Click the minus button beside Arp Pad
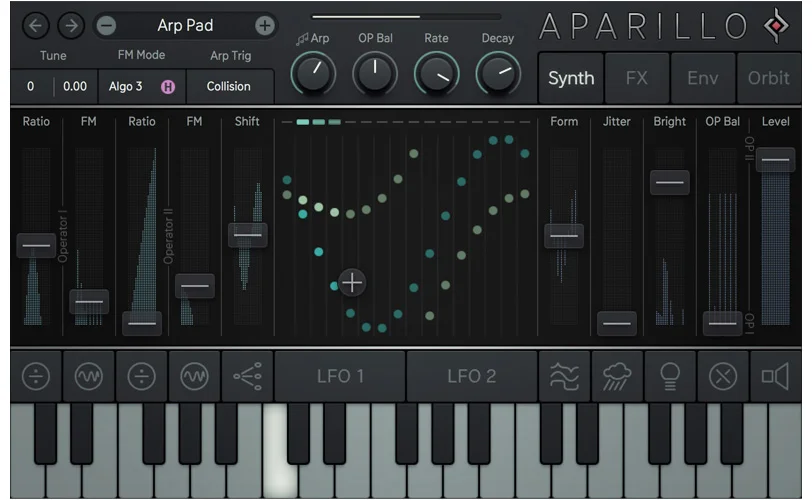This screenshot has height=500, width=812. point(107,25)
